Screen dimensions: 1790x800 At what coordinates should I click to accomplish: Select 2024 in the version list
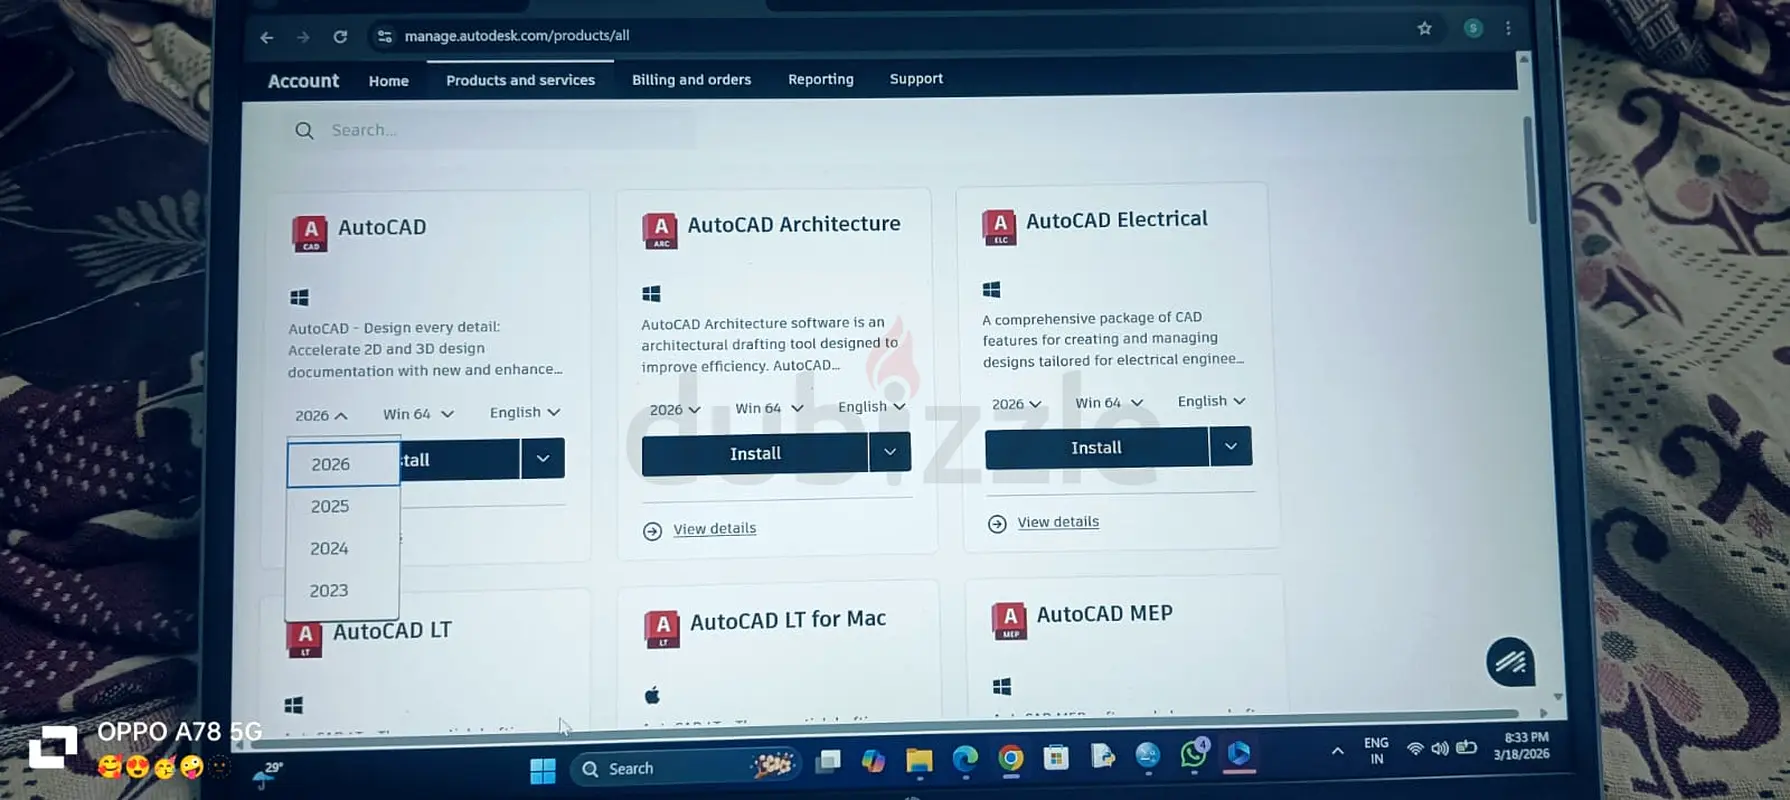tap(341, 549)
